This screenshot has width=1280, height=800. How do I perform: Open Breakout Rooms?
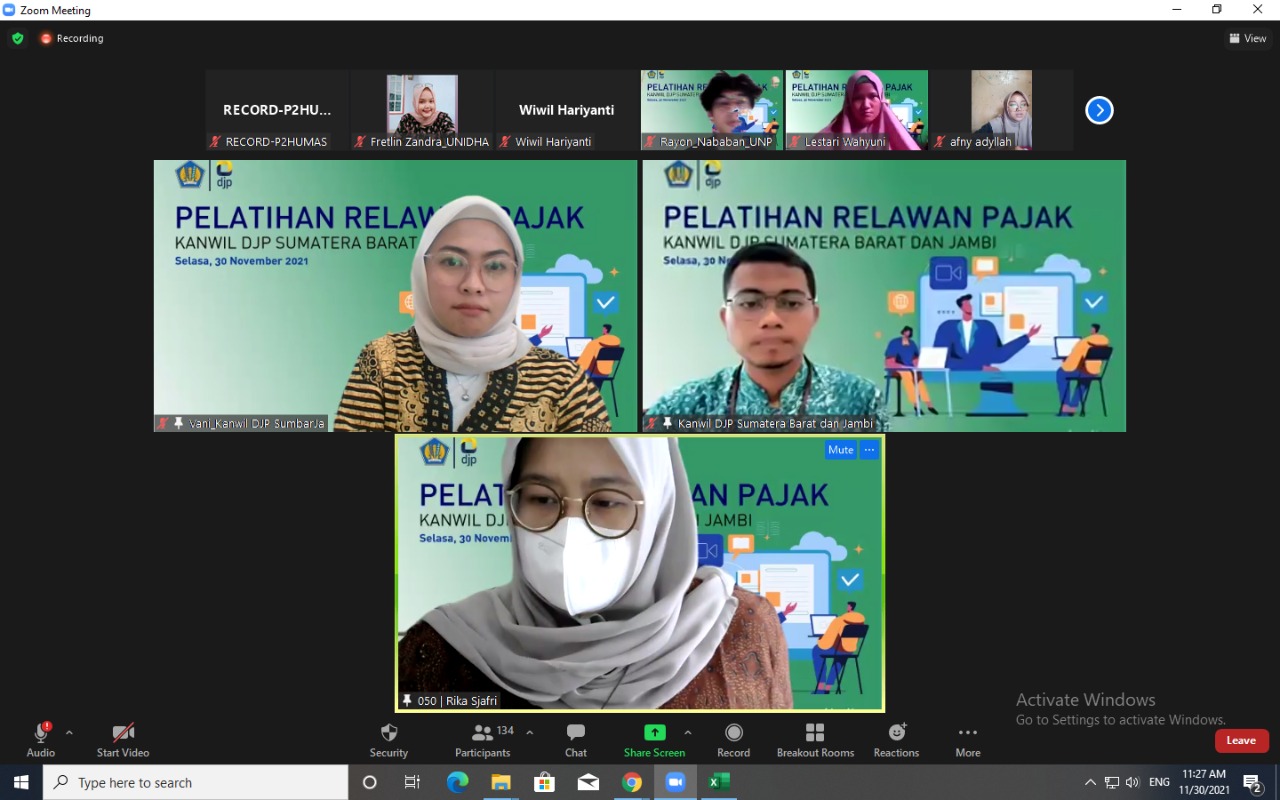click(815, 733)
